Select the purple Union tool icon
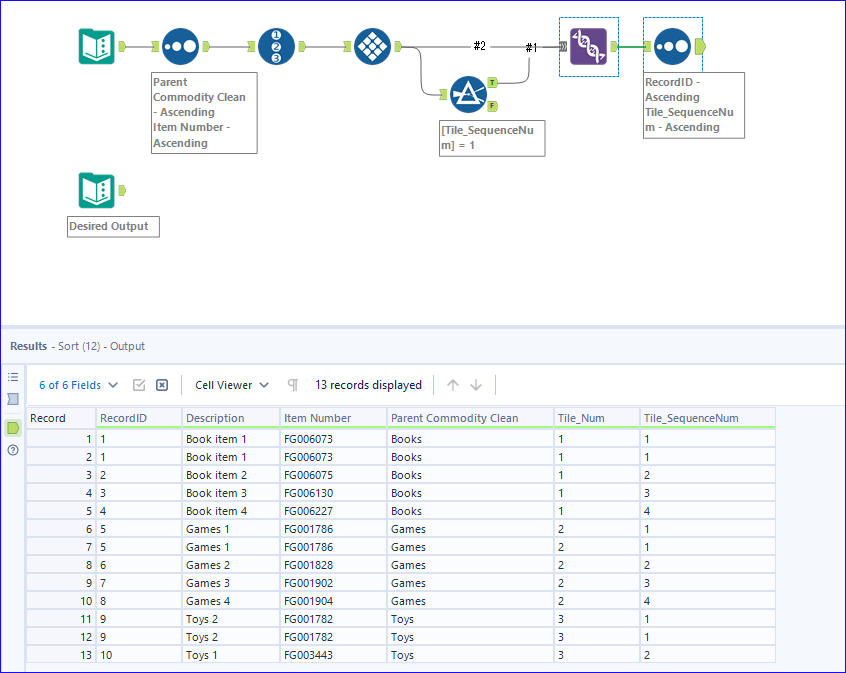The width and height of the screenshot is (846, 673). [588, 46]
